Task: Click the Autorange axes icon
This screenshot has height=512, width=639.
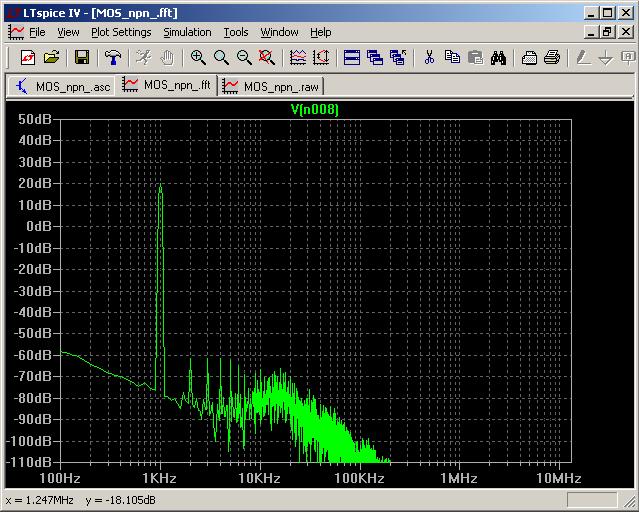Action: click(x=321, y=57)
